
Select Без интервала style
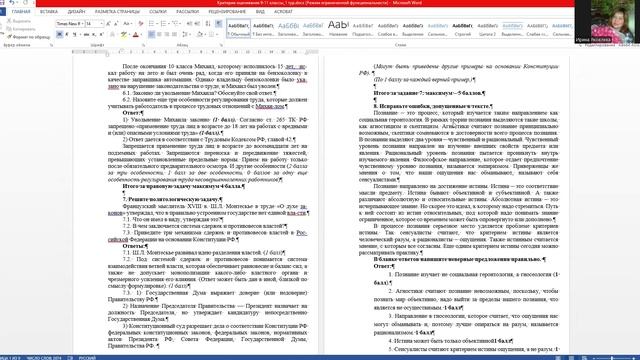click(x=263, y=29)
